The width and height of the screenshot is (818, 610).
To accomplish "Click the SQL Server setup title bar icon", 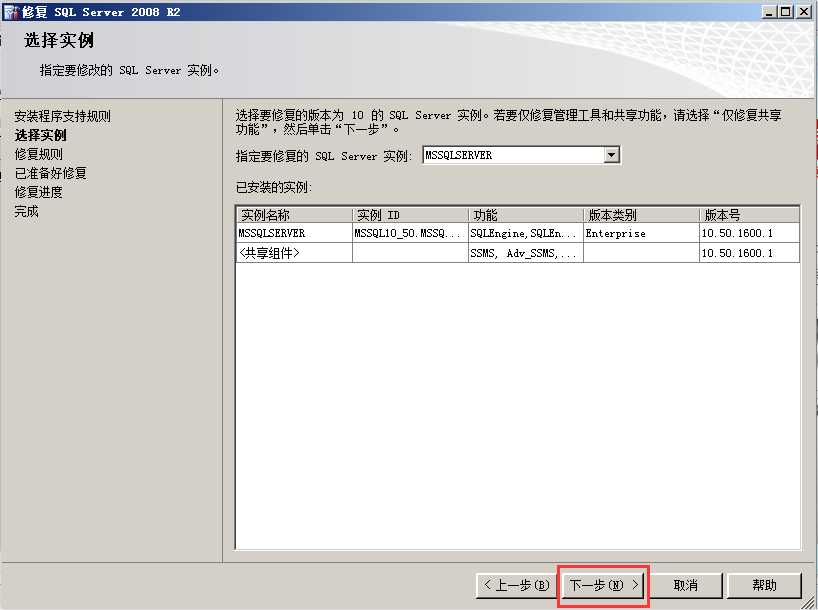I will tap(11, 11).
